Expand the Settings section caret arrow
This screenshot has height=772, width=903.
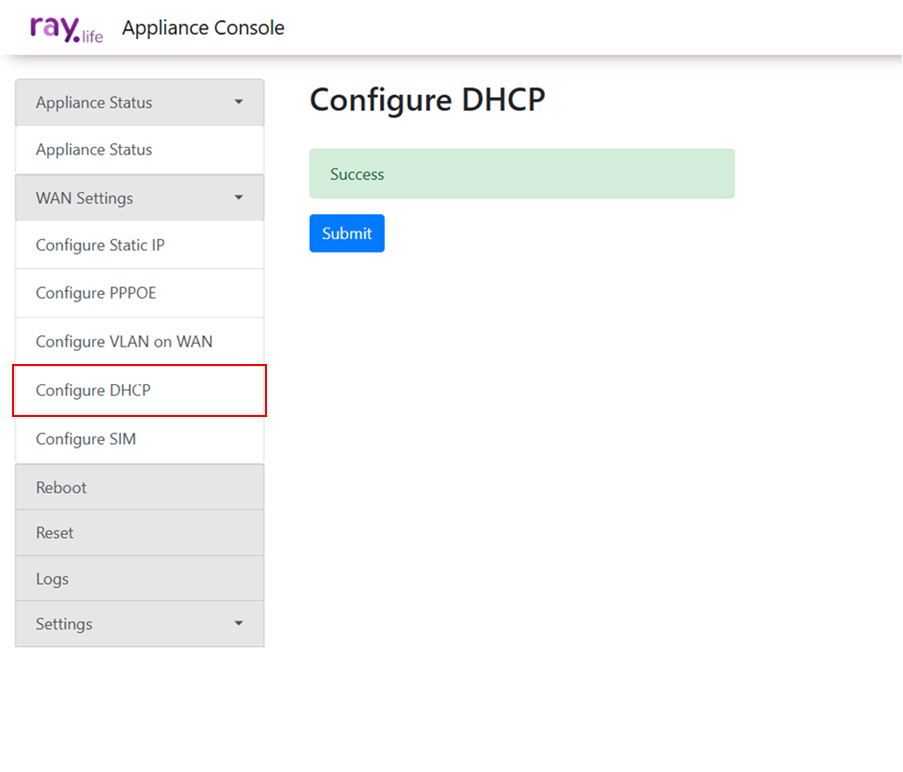tap(238, 624)
